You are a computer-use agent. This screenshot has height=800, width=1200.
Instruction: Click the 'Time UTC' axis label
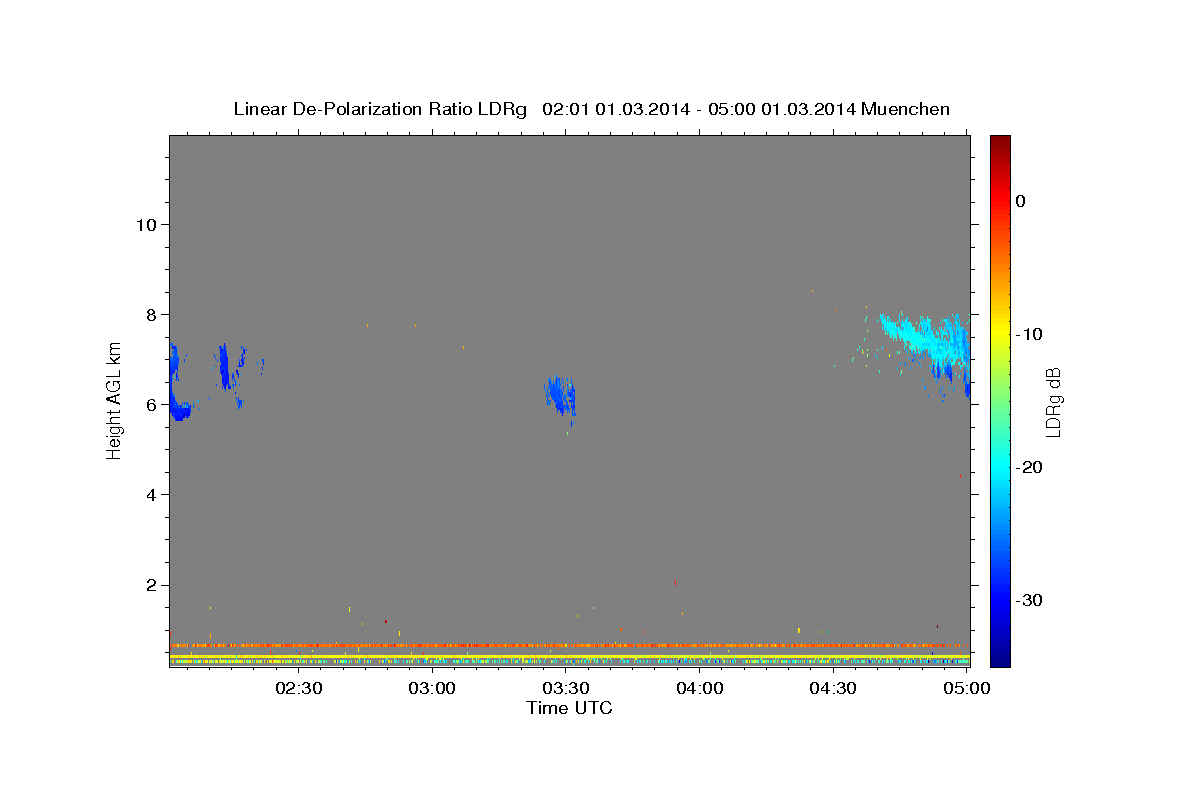(x=569, y=708)
